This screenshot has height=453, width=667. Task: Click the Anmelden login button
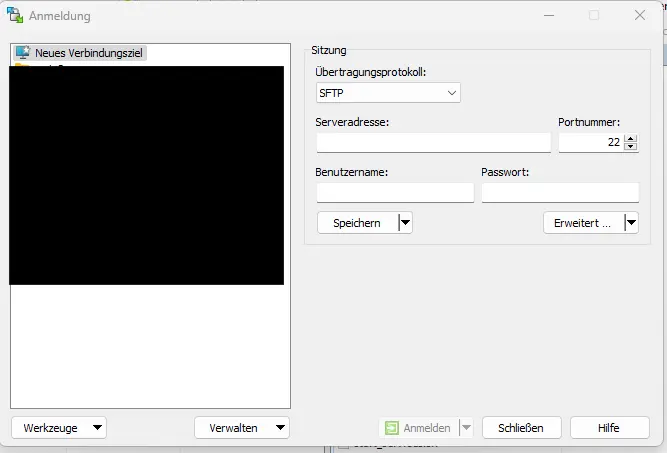point(418,427)
